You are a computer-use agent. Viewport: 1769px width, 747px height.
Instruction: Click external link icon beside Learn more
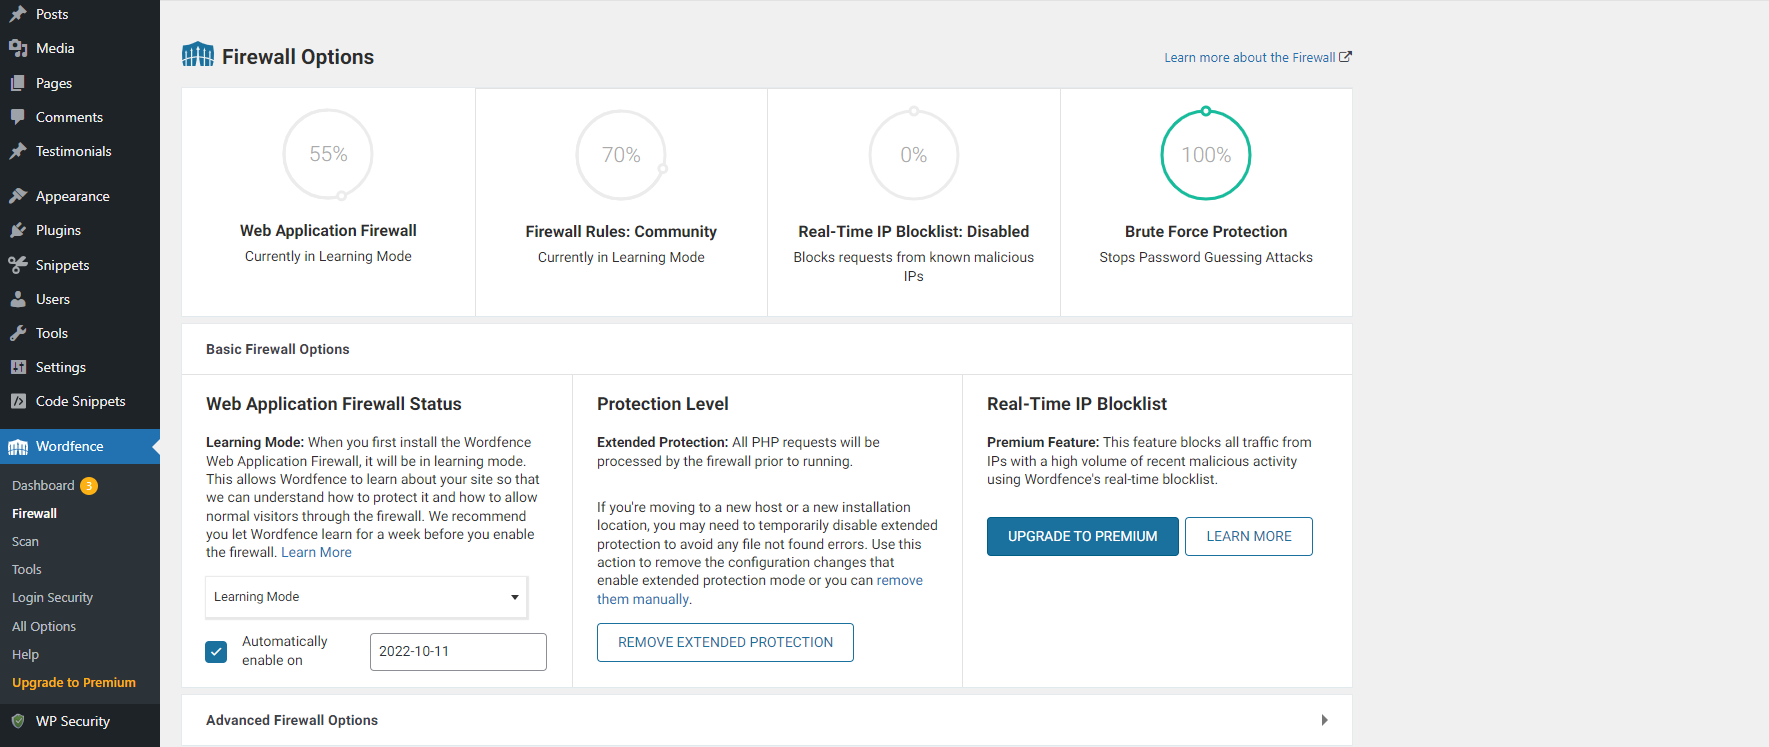coord(1345,57)
